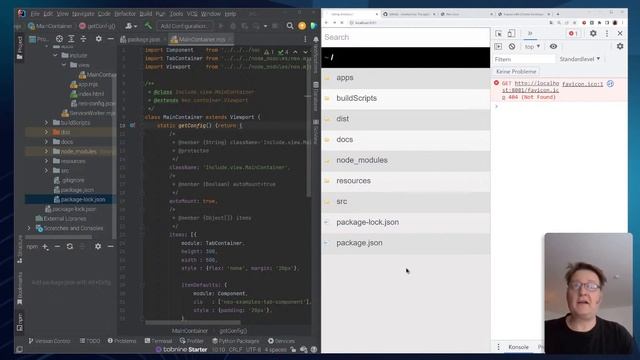Click the favicon.ico:1 source link in console
The height and width of the screenshot is (360, 640).
[582, 84]
